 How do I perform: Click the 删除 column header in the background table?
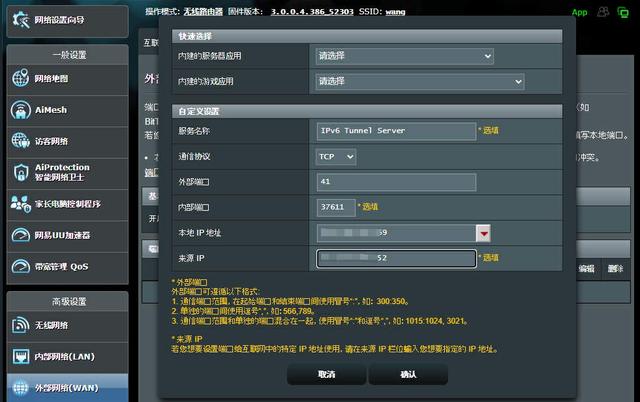[616, 268]
